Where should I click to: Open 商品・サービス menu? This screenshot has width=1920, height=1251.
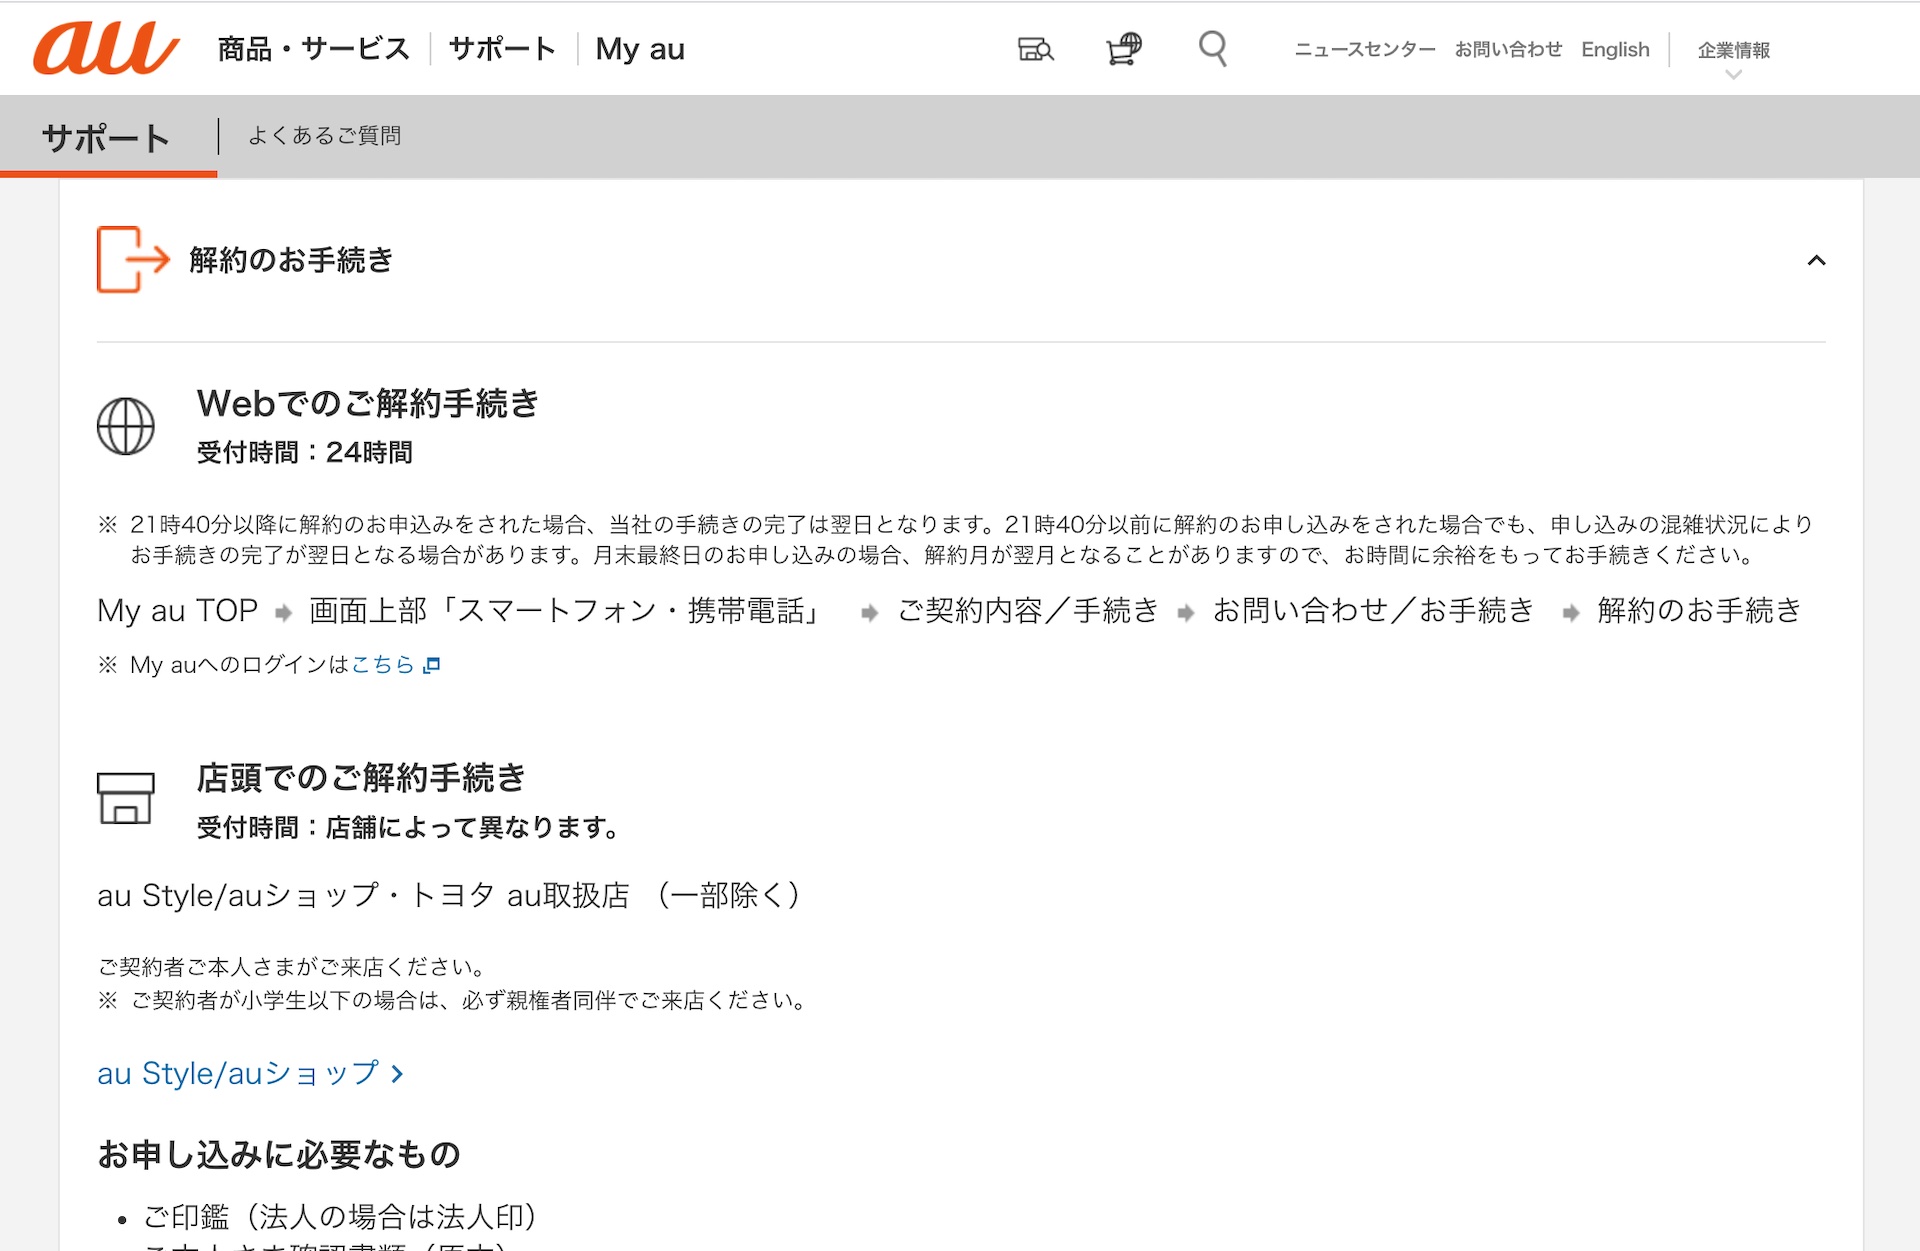click(x=314, y=49)
